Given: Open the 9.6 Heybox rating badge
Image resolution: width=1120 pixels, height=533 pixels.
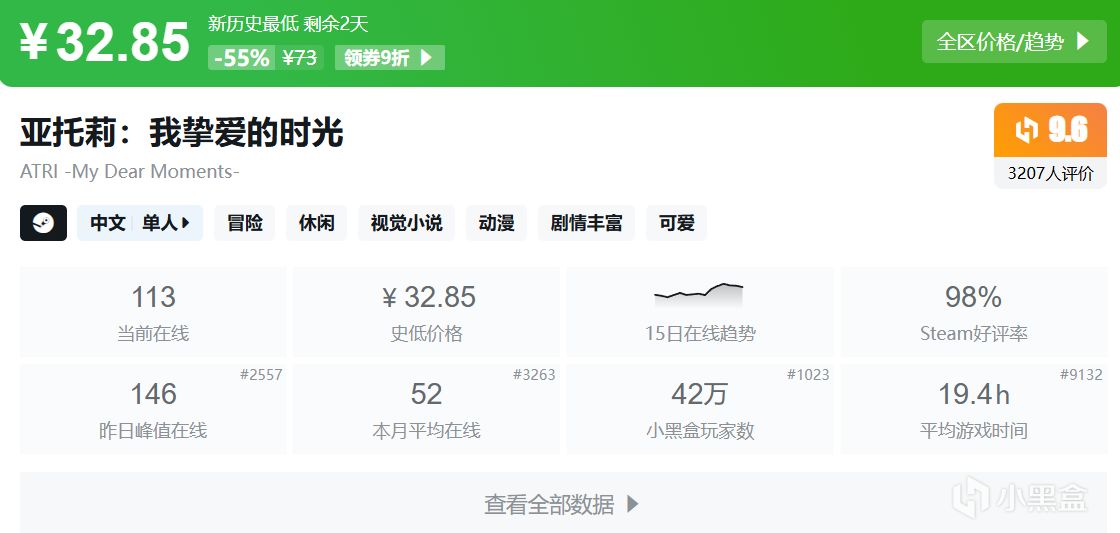Looking at the screenshot, I should pyautogui.click(x=1050, y=130).
